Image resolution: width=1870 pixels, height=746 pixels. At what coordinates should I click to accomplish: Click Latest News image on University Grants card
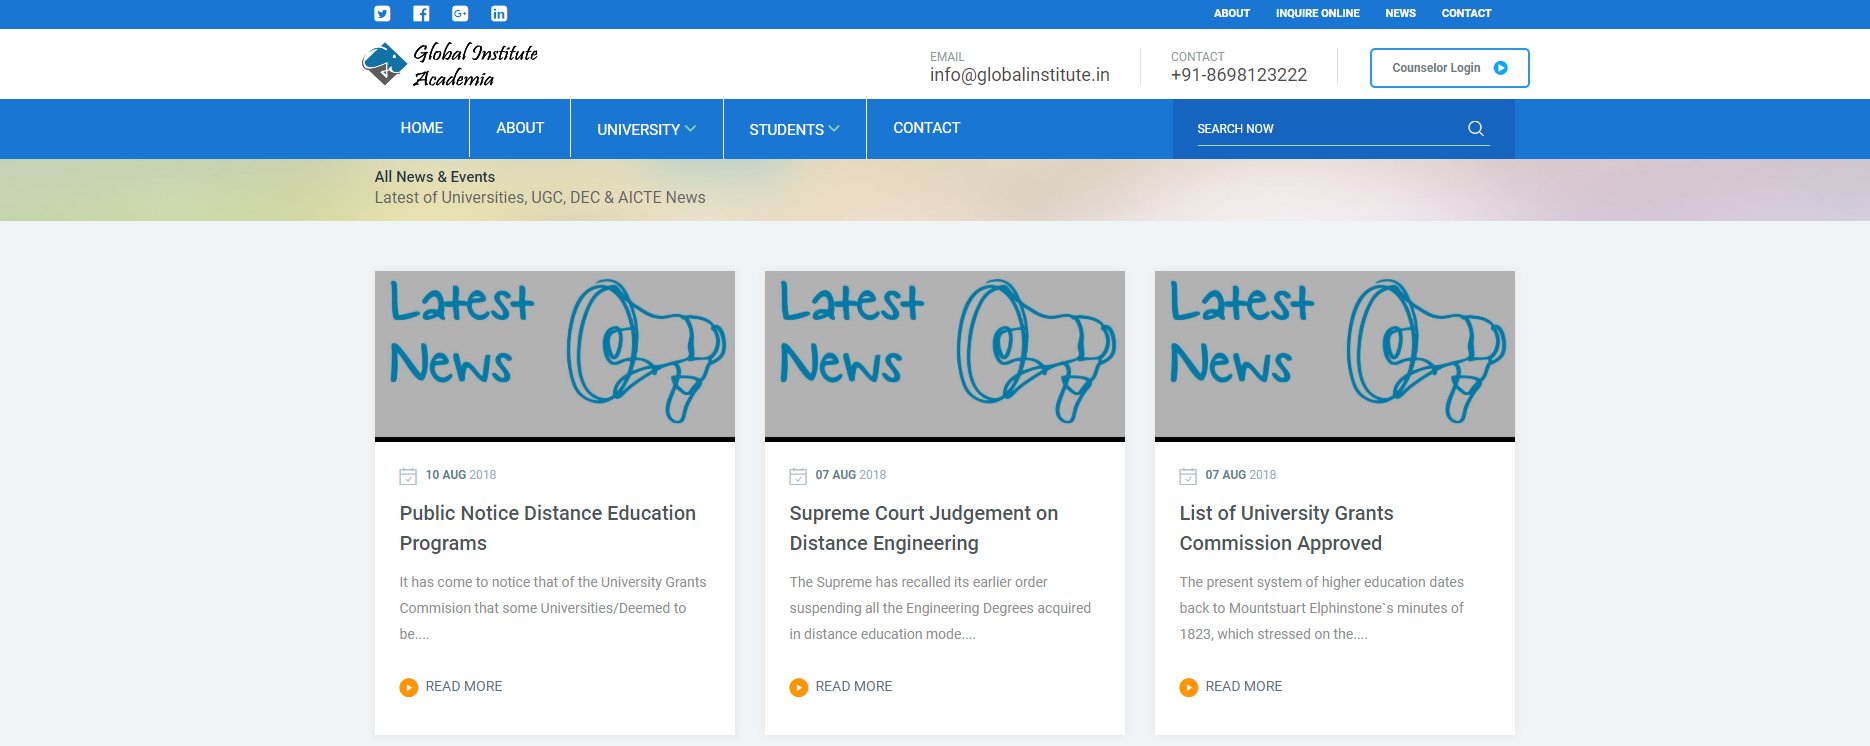[1335, 355]
